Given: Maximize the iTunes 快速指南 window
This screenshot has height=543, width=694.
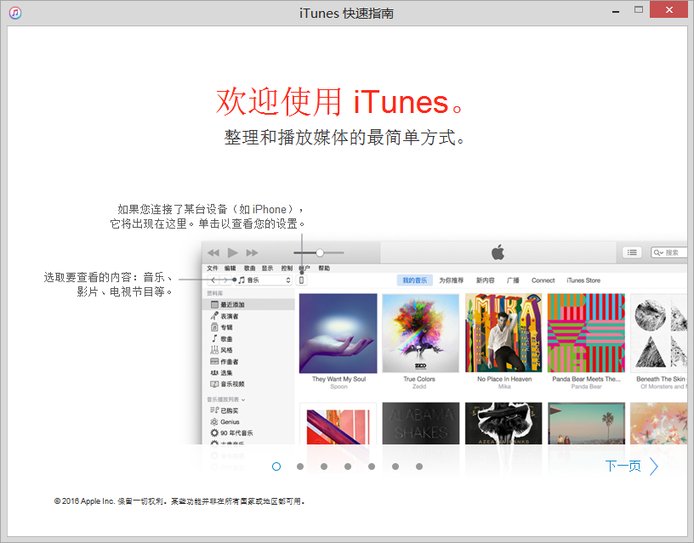Looking at the screenshot, I should (x=638, y=10).
